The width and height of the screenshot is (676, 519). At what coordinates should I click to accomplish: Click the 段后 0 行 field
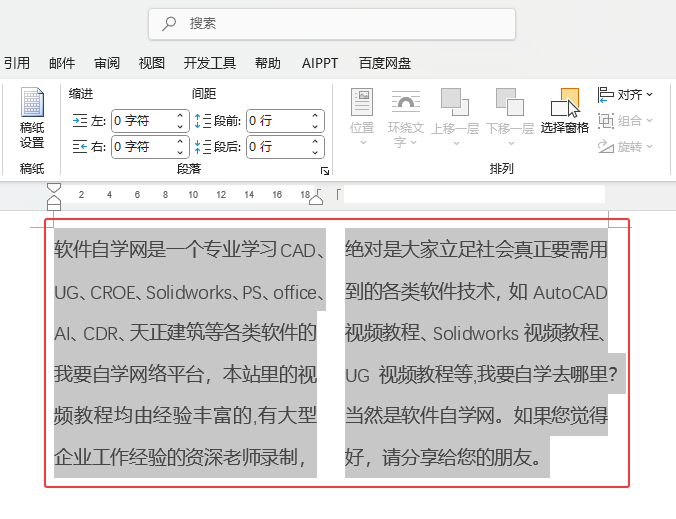click(x=285, y=147)
